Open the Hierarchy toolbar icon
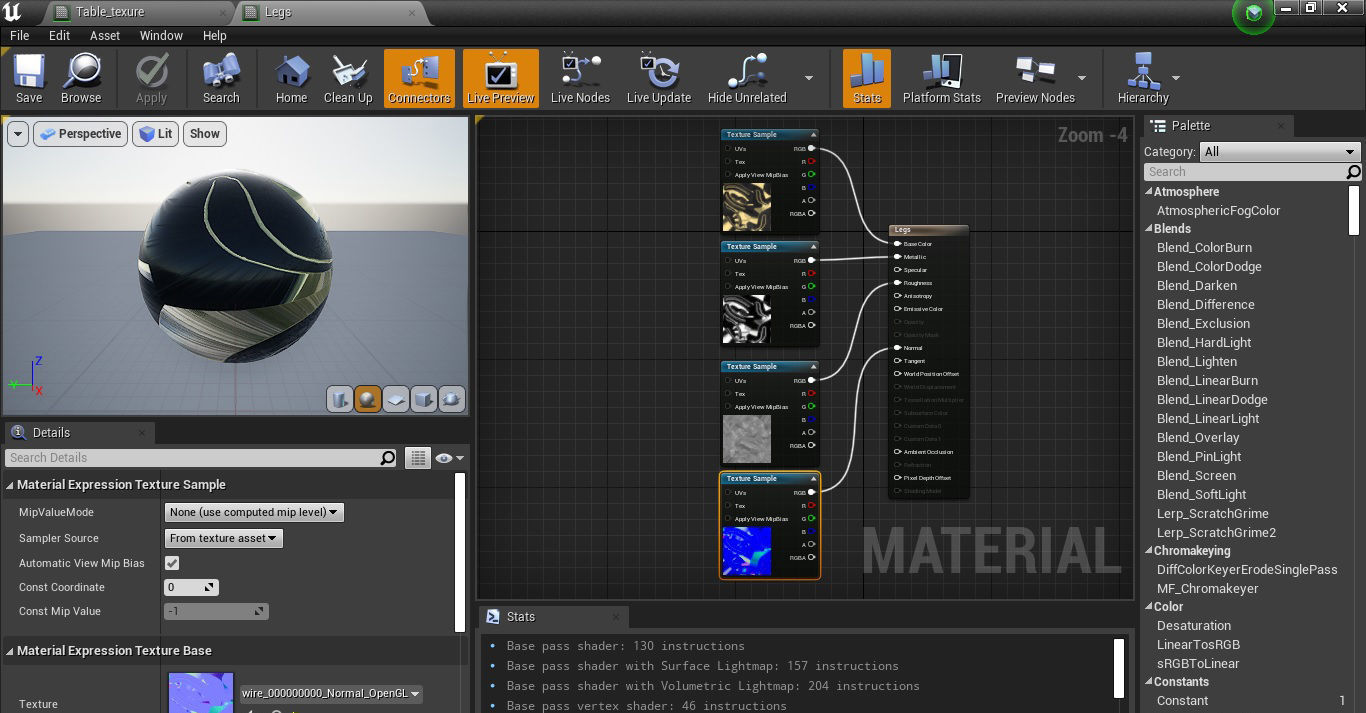Image resolution: width=1366 pixels, height=713 pixels. 1143,79
